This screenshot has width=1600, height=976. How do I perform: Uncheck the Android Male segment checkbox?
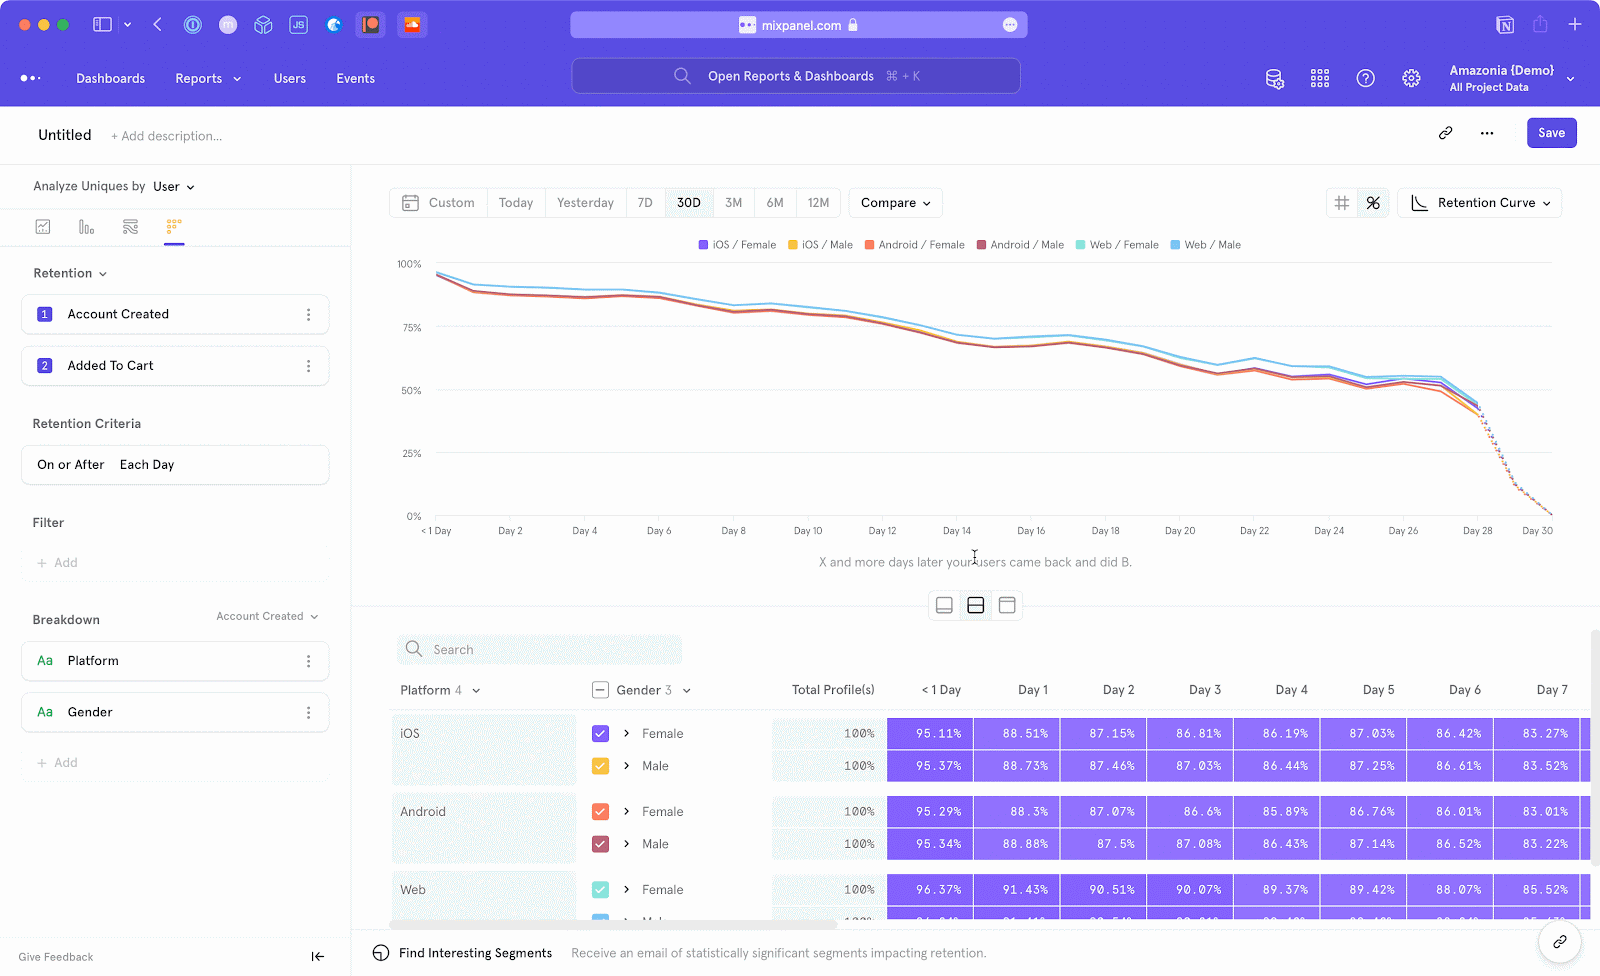[600, 844]
